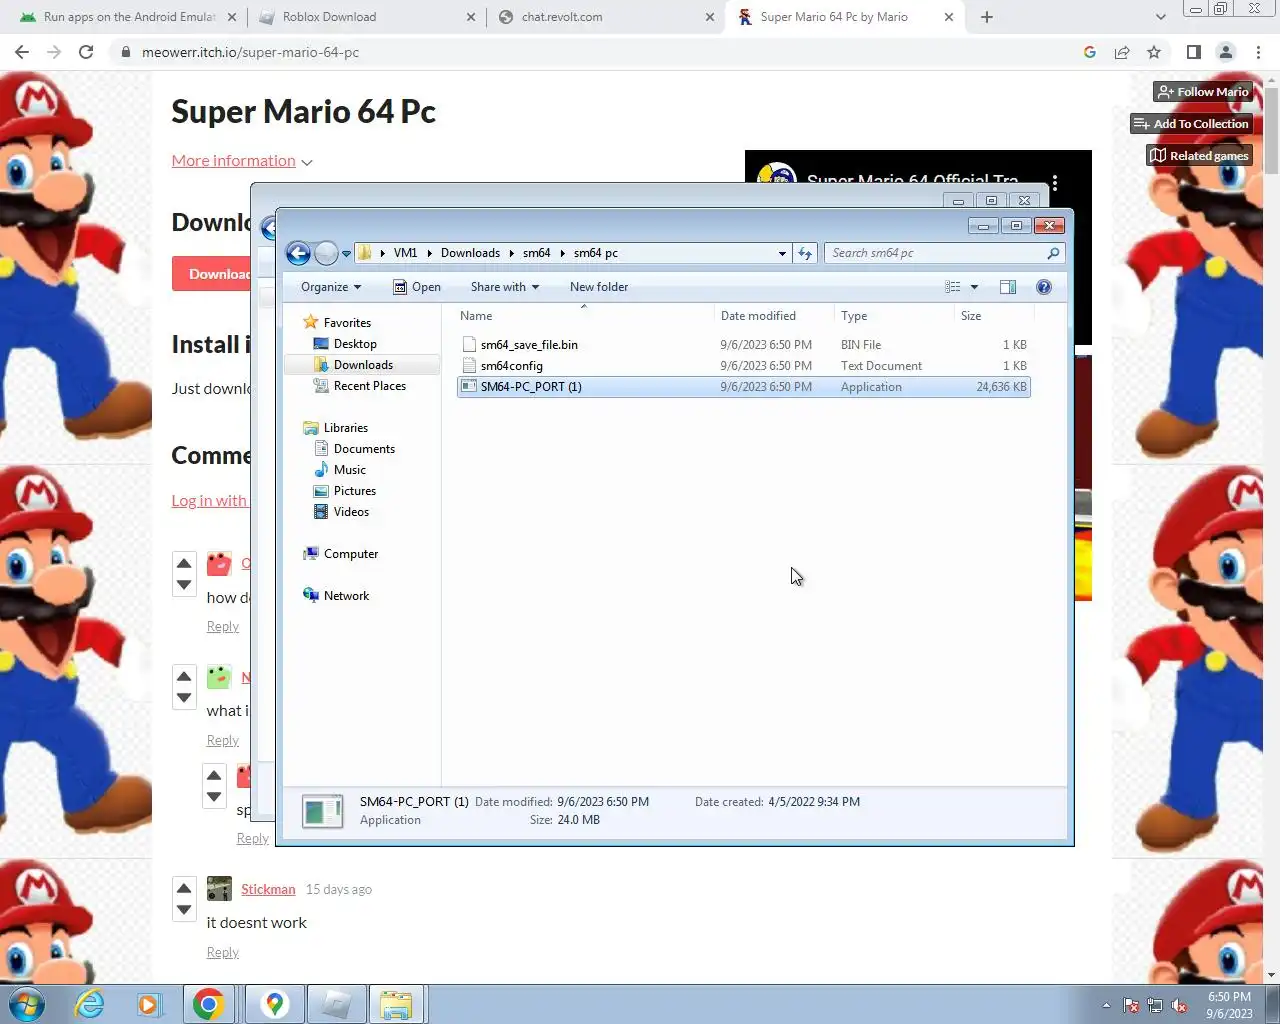This screenshot has height=1024, width=1280.
Task: Open Recent Places in the navigation pane
Action: (x=369, y=386)
